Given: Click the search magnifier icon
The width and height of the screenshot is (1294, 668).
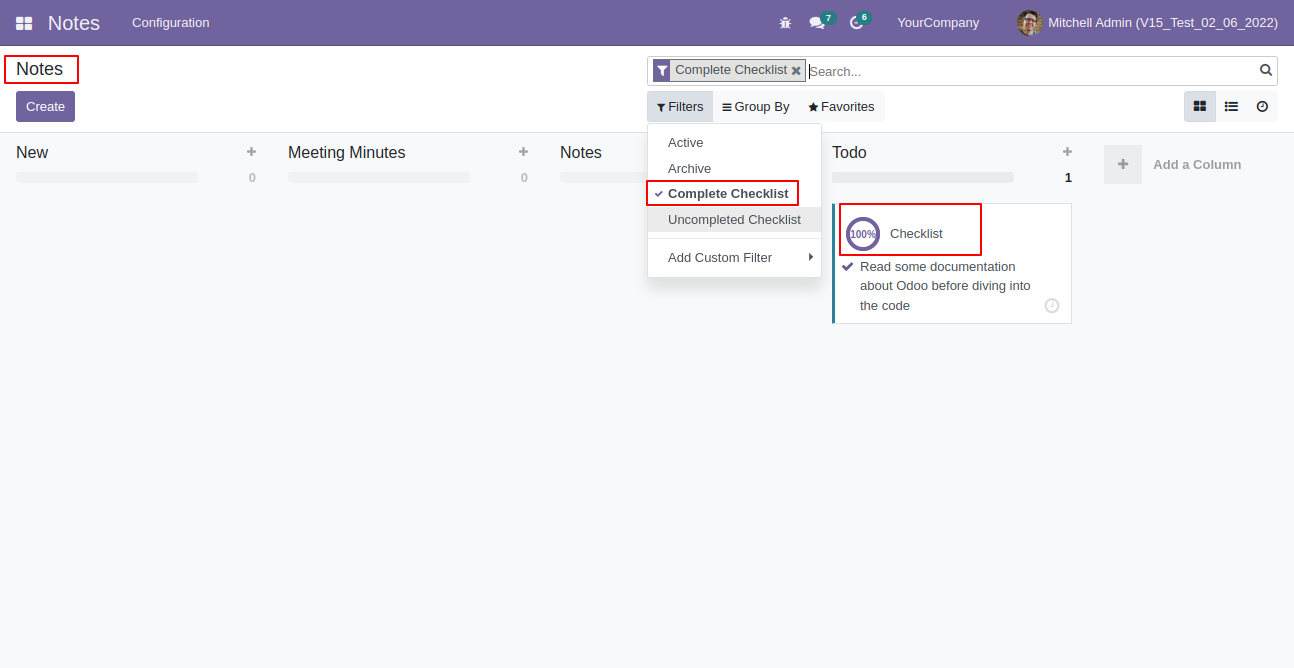Looking at the screenshot, I should click(x=1266, y=70).
